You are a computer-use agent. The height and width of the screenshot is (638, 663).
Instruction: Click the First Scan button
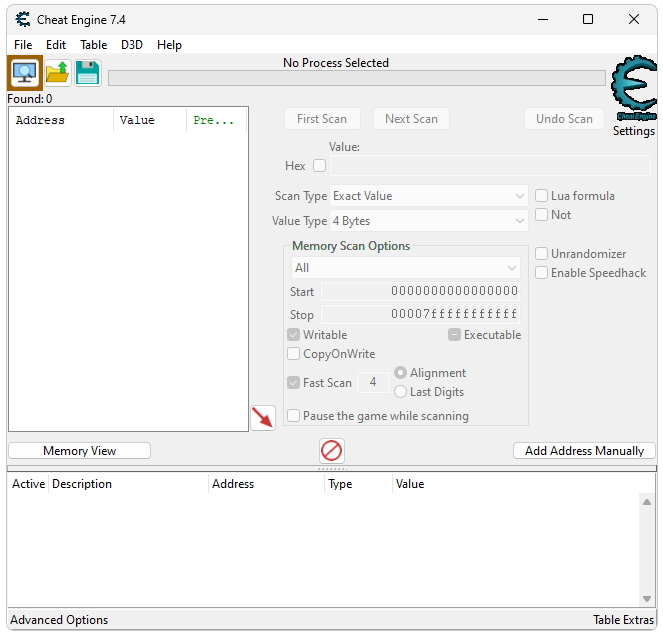point(322,119)
